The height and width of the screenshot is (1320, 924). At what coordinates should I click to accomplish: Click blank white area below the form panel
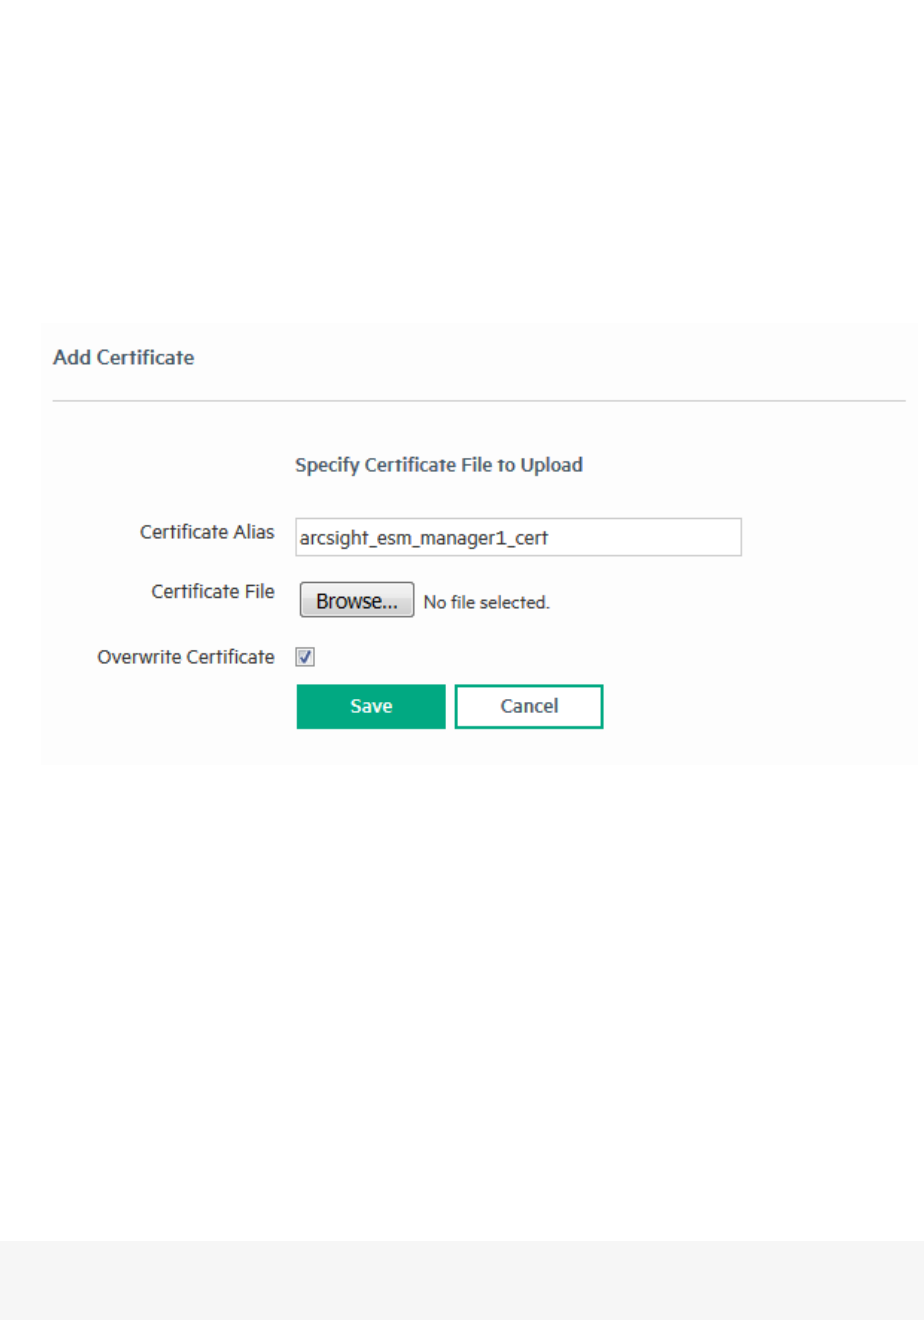462,1000
